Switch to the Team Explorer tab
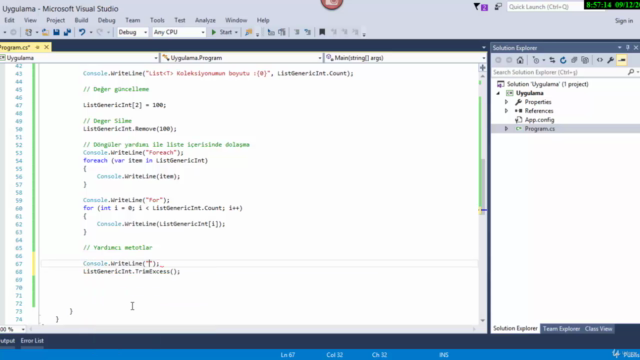 tap(561, 329)
